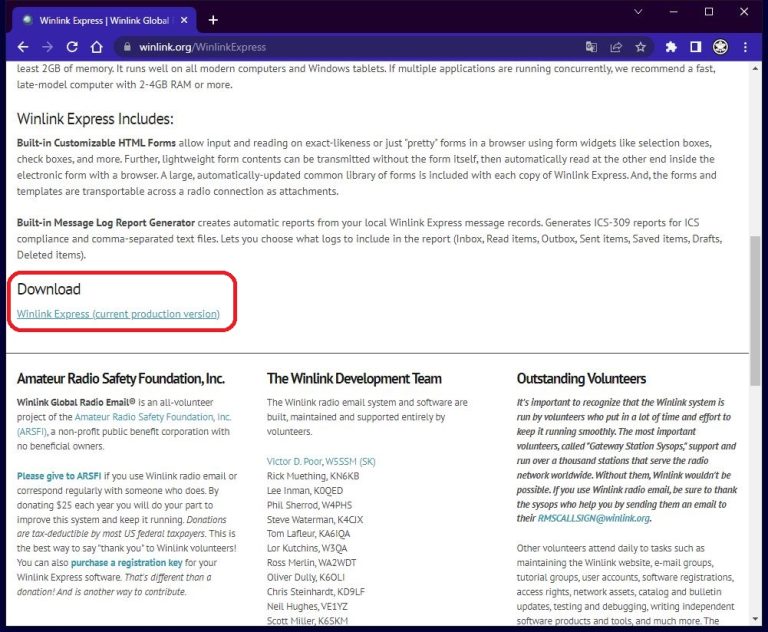This screenshot has height=632, width=768.
Task: Toggle the browser side panel
Action: 696,47
